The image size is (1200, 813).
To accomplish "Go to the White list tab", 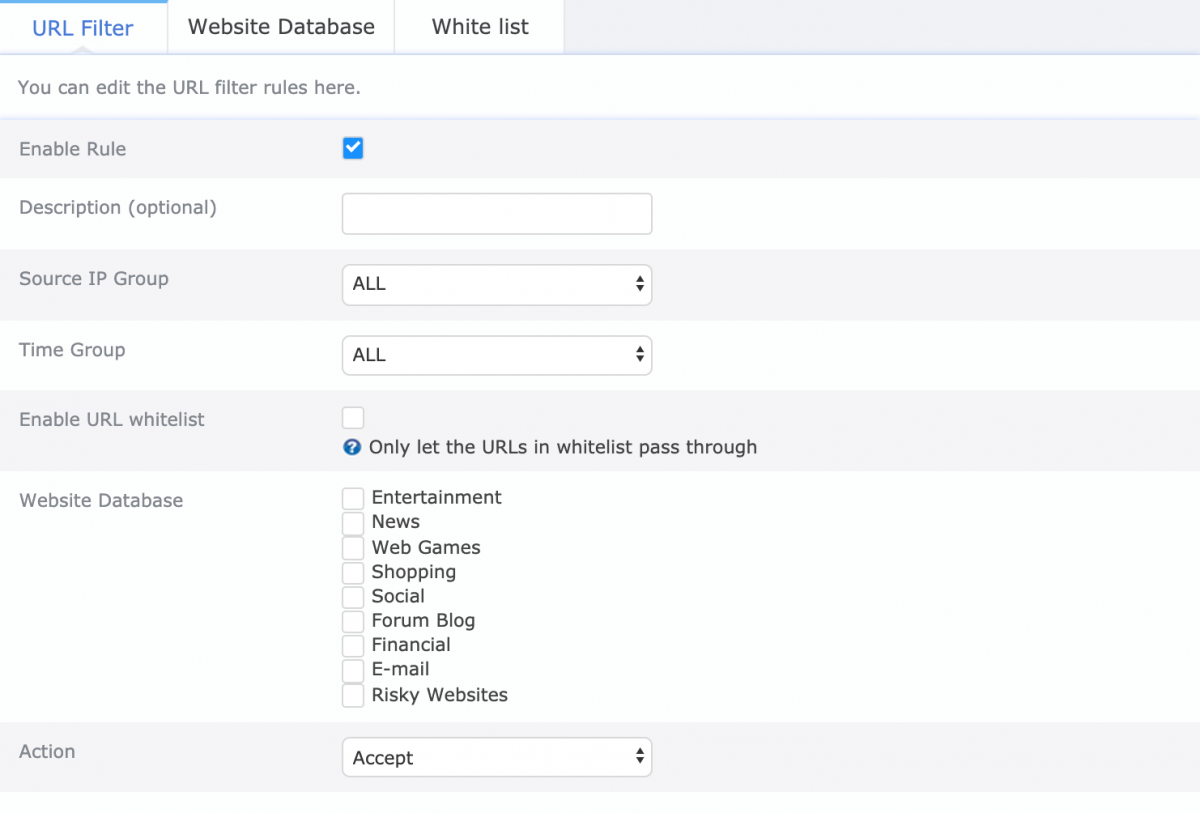I will pos(480,27).
